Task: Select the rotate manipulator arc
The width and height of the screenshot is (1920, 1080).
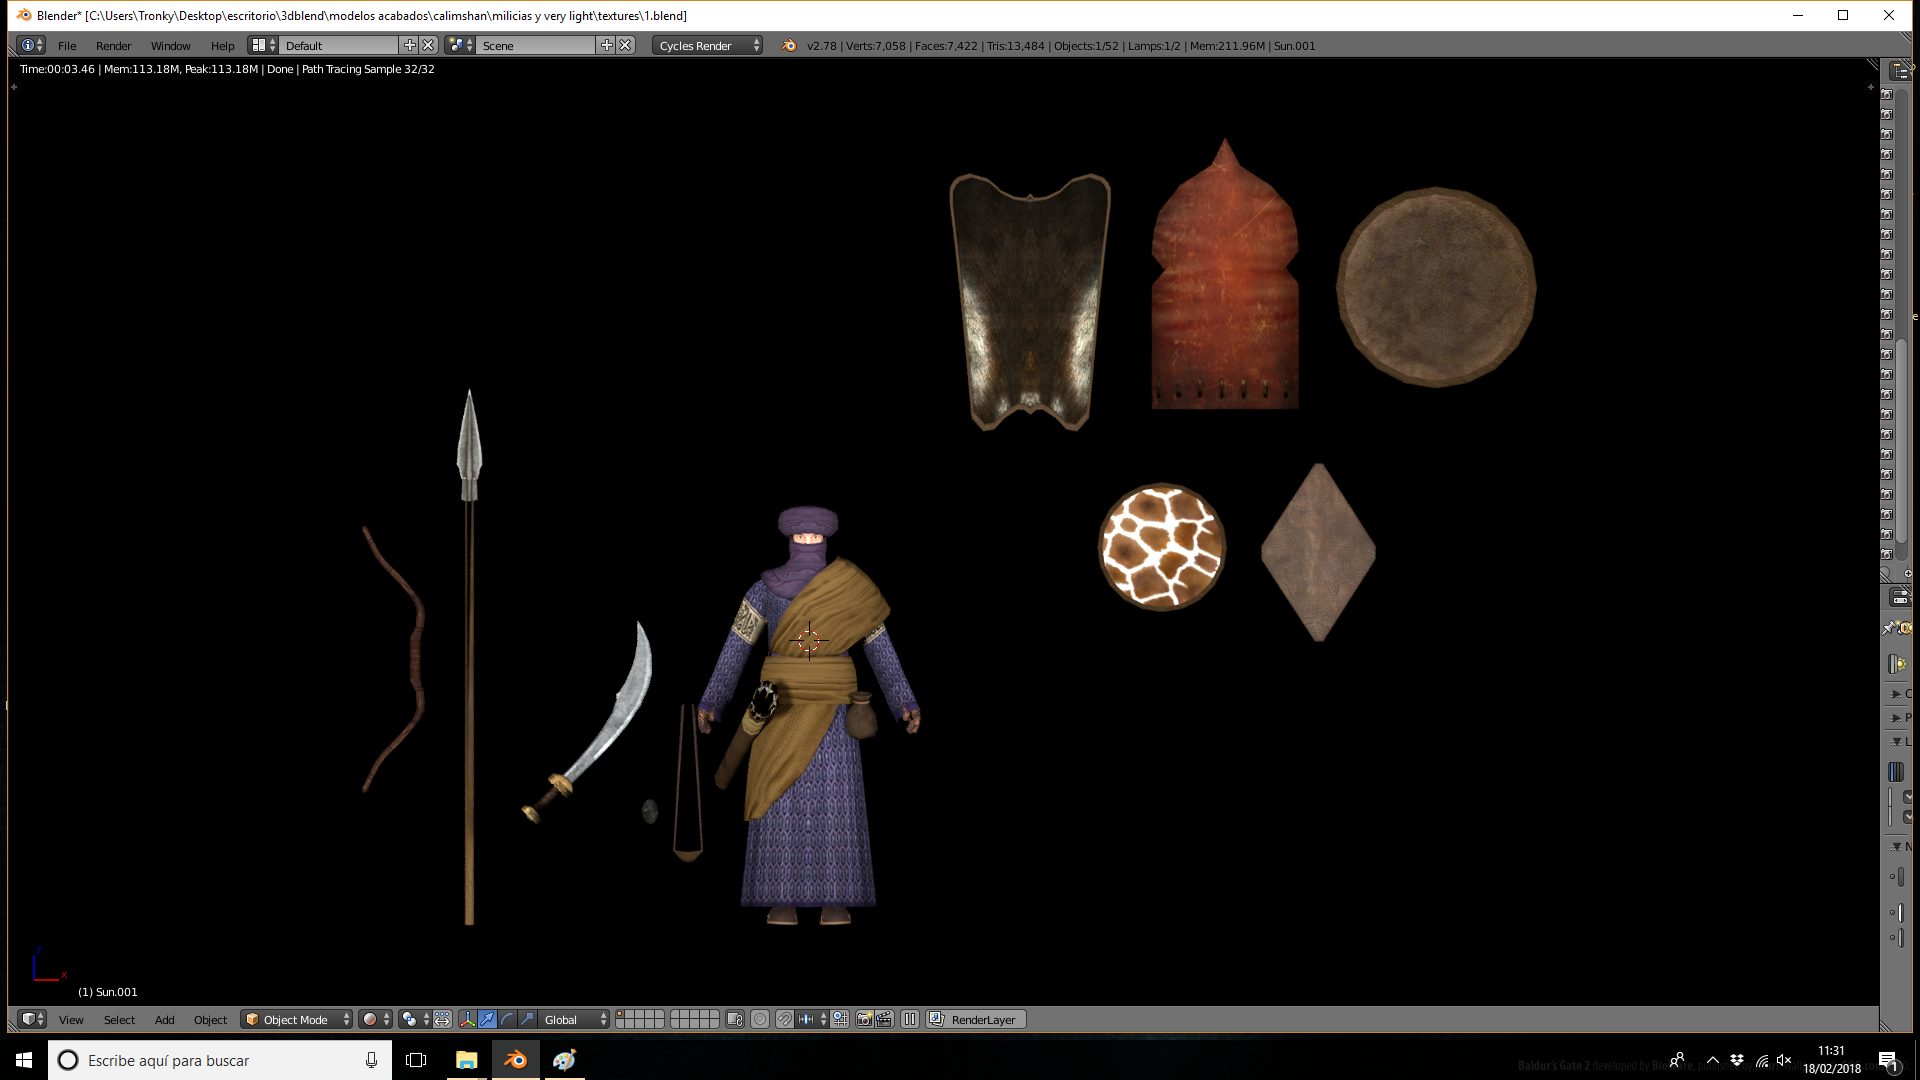Action: (507, 1019)
